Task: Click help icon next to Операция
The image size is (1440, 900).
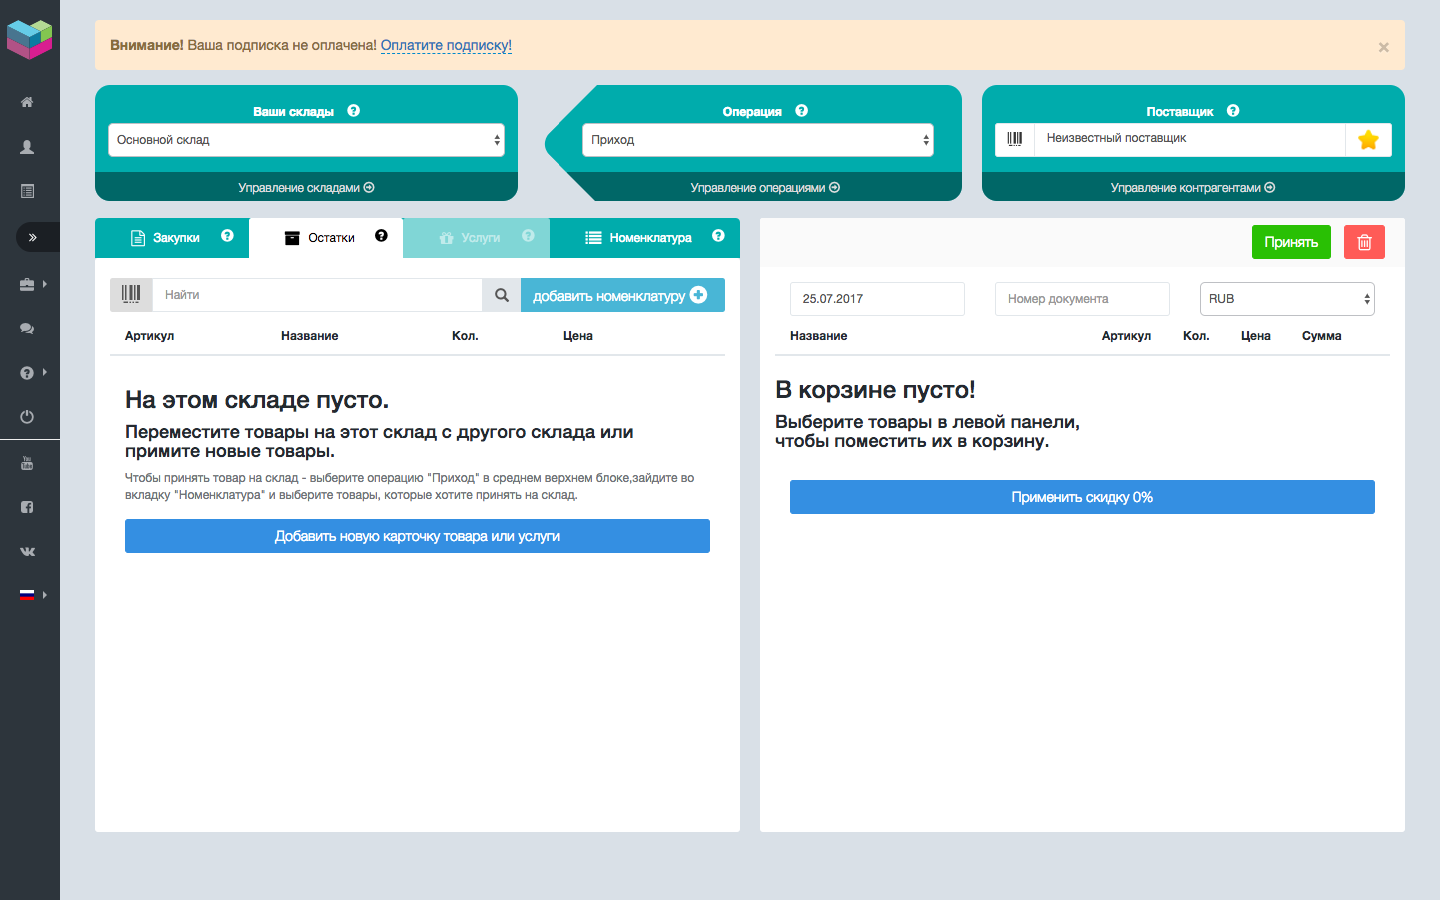Action: (801, 111)
